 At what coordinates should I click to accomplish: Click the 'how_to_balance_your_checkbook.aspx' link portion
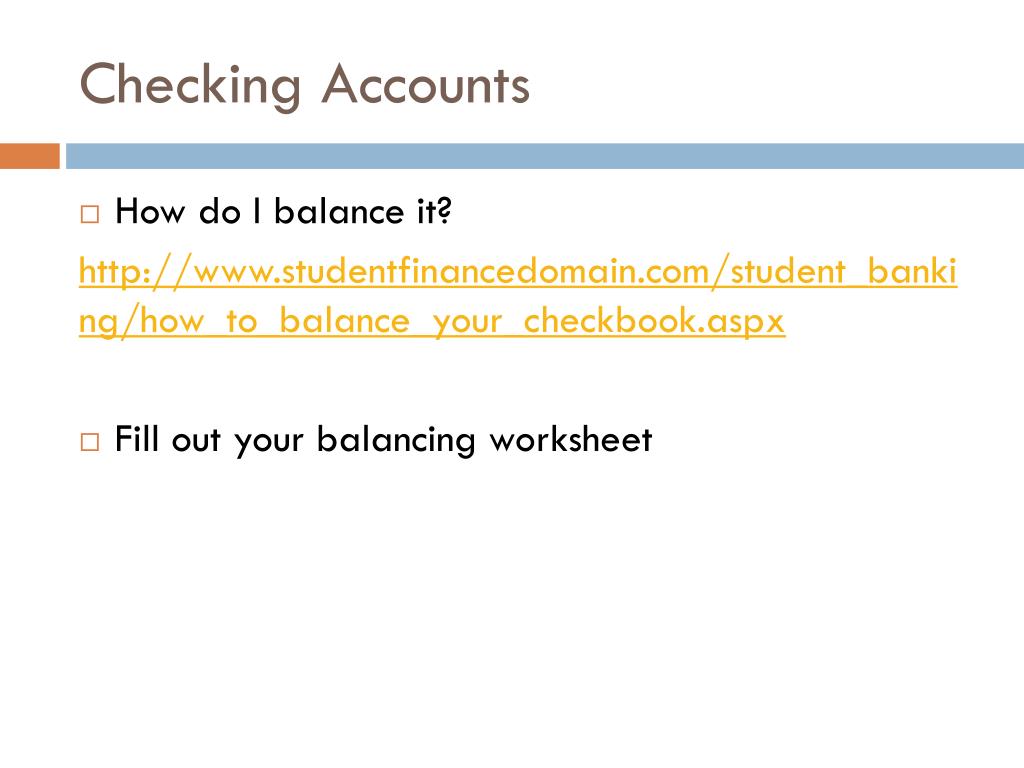pos(462,321)
